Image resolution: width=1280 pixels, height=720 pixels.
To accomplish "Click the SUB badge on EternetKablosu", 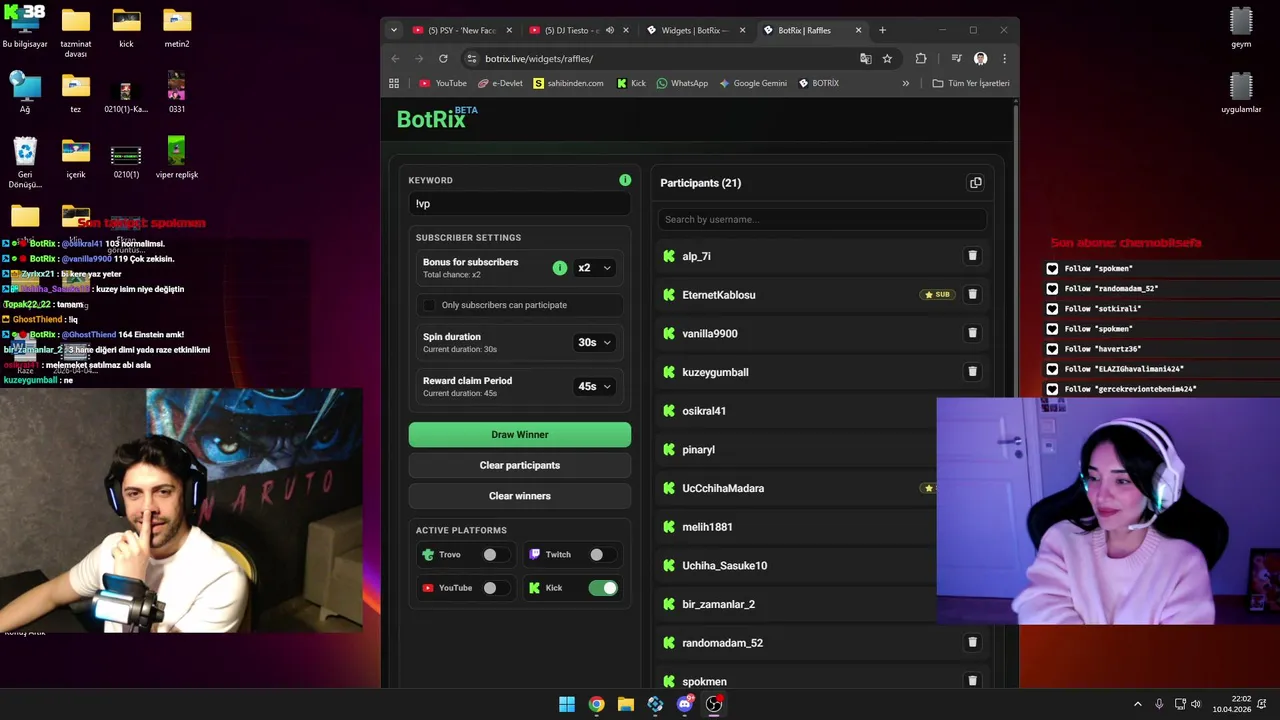I will 937,295.
